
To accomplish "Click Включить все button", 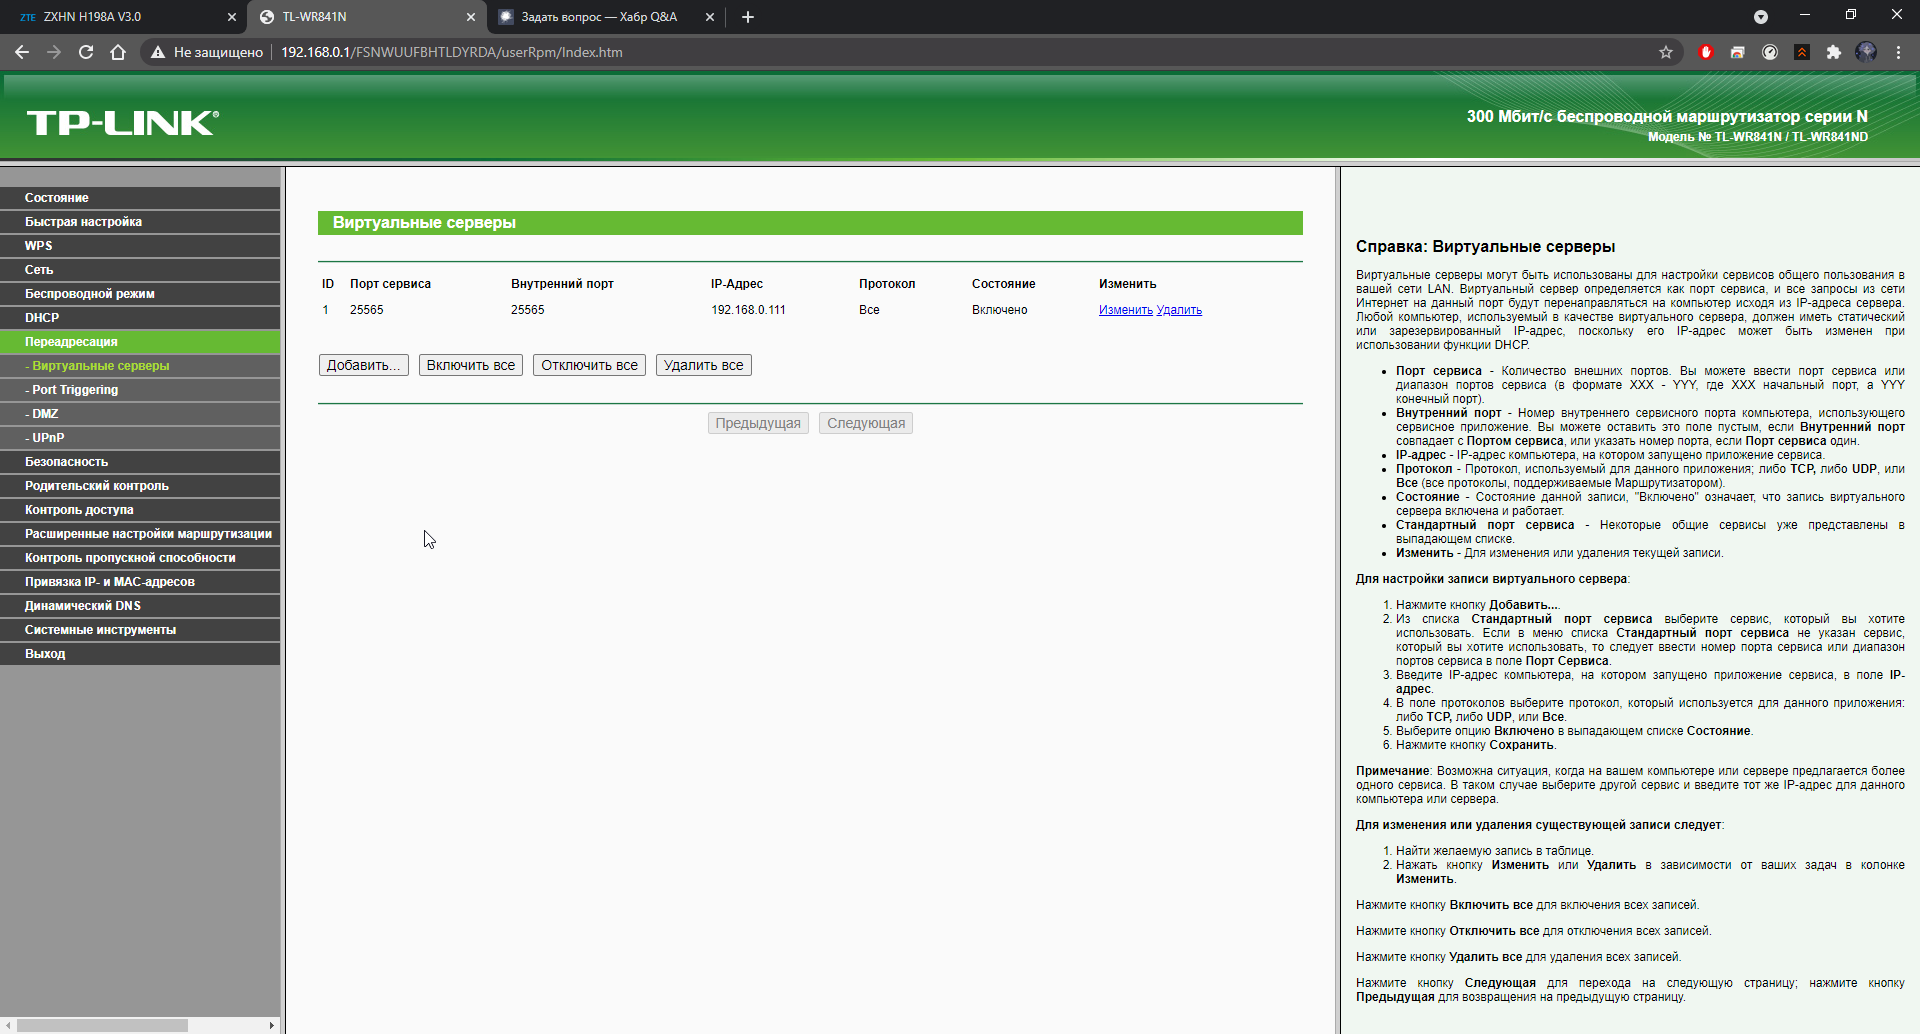I will coord(471,365).
